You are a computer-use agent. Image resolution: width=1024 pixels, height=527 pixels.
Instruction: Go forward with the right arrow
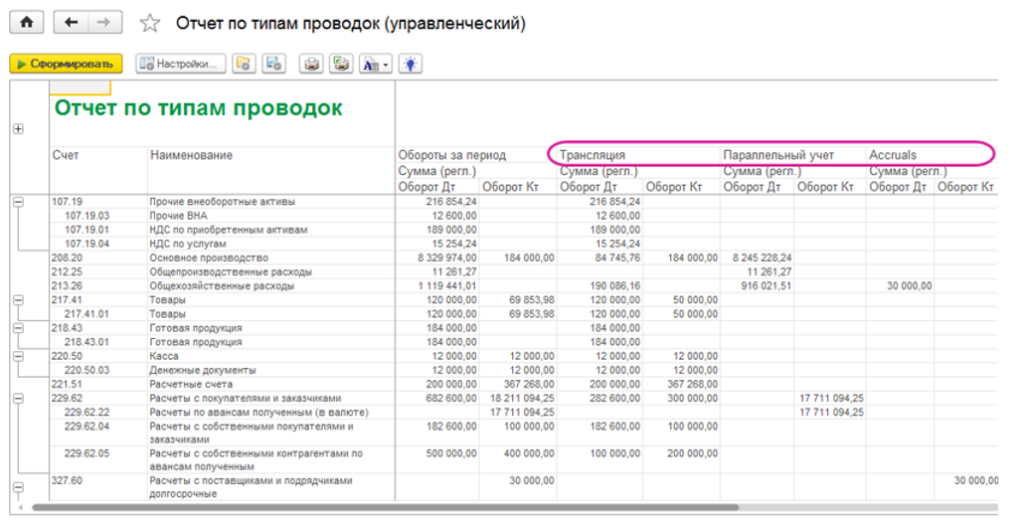102,22
